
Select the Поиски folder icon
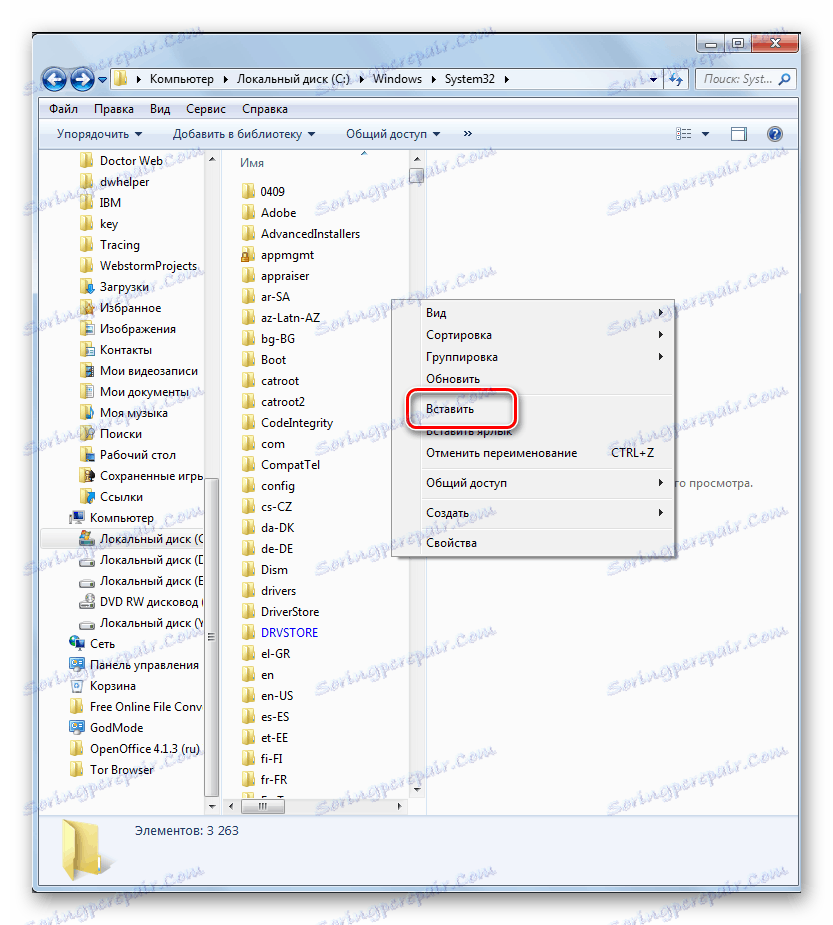point(87,434)
